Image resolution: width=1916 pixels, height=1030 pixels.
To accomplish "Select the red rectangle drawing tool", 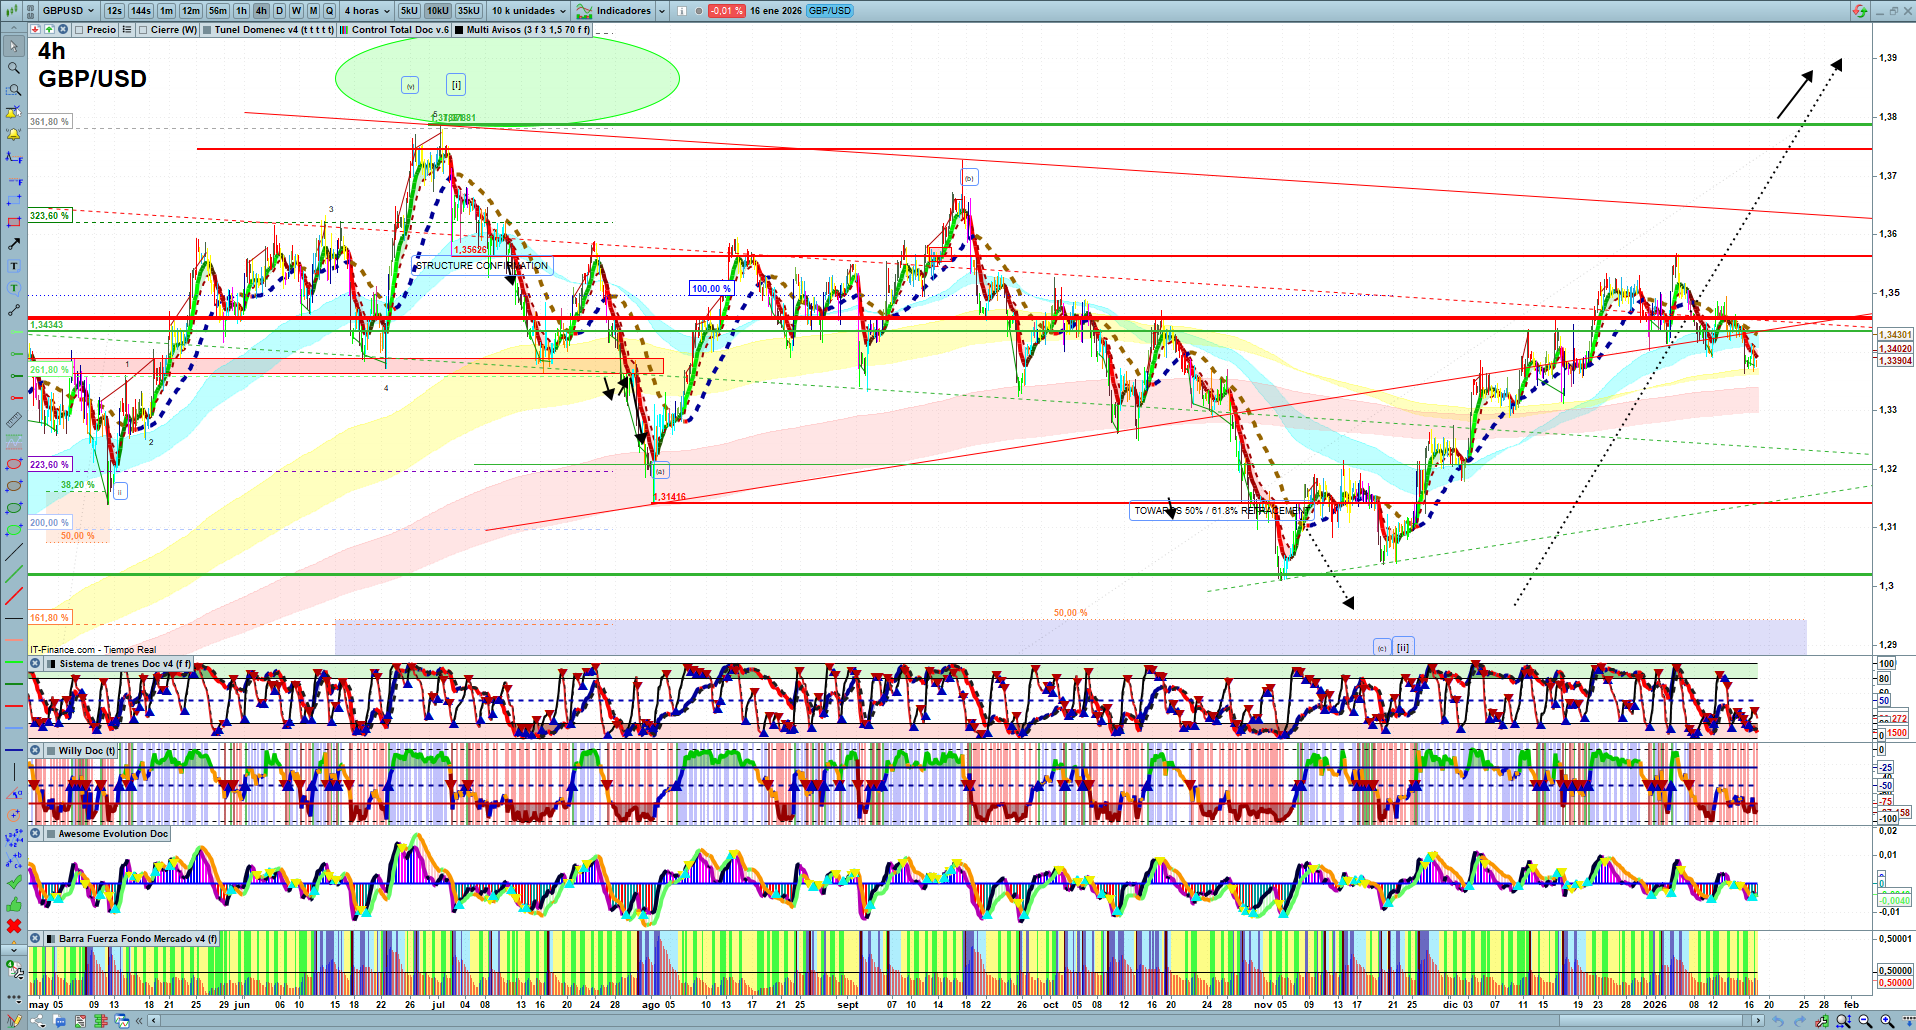I will pyautogui.click(x=14, y=222).
